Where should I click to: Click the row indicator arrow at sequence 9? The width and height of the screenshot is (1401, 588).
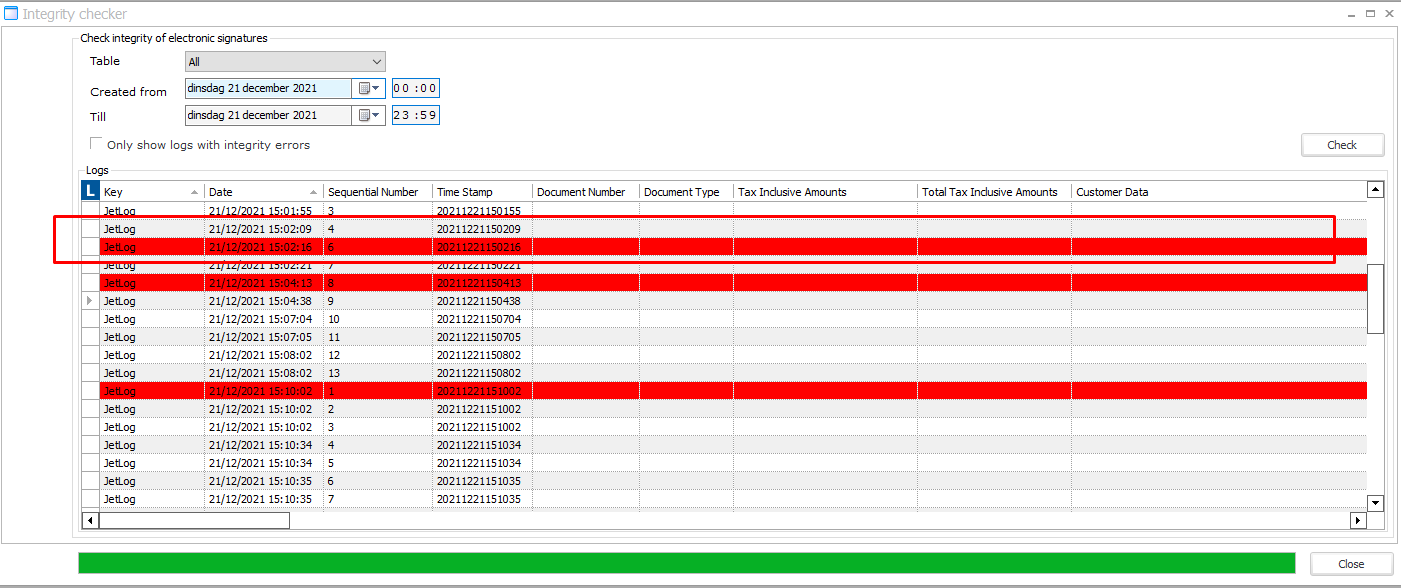coord(90,301)
